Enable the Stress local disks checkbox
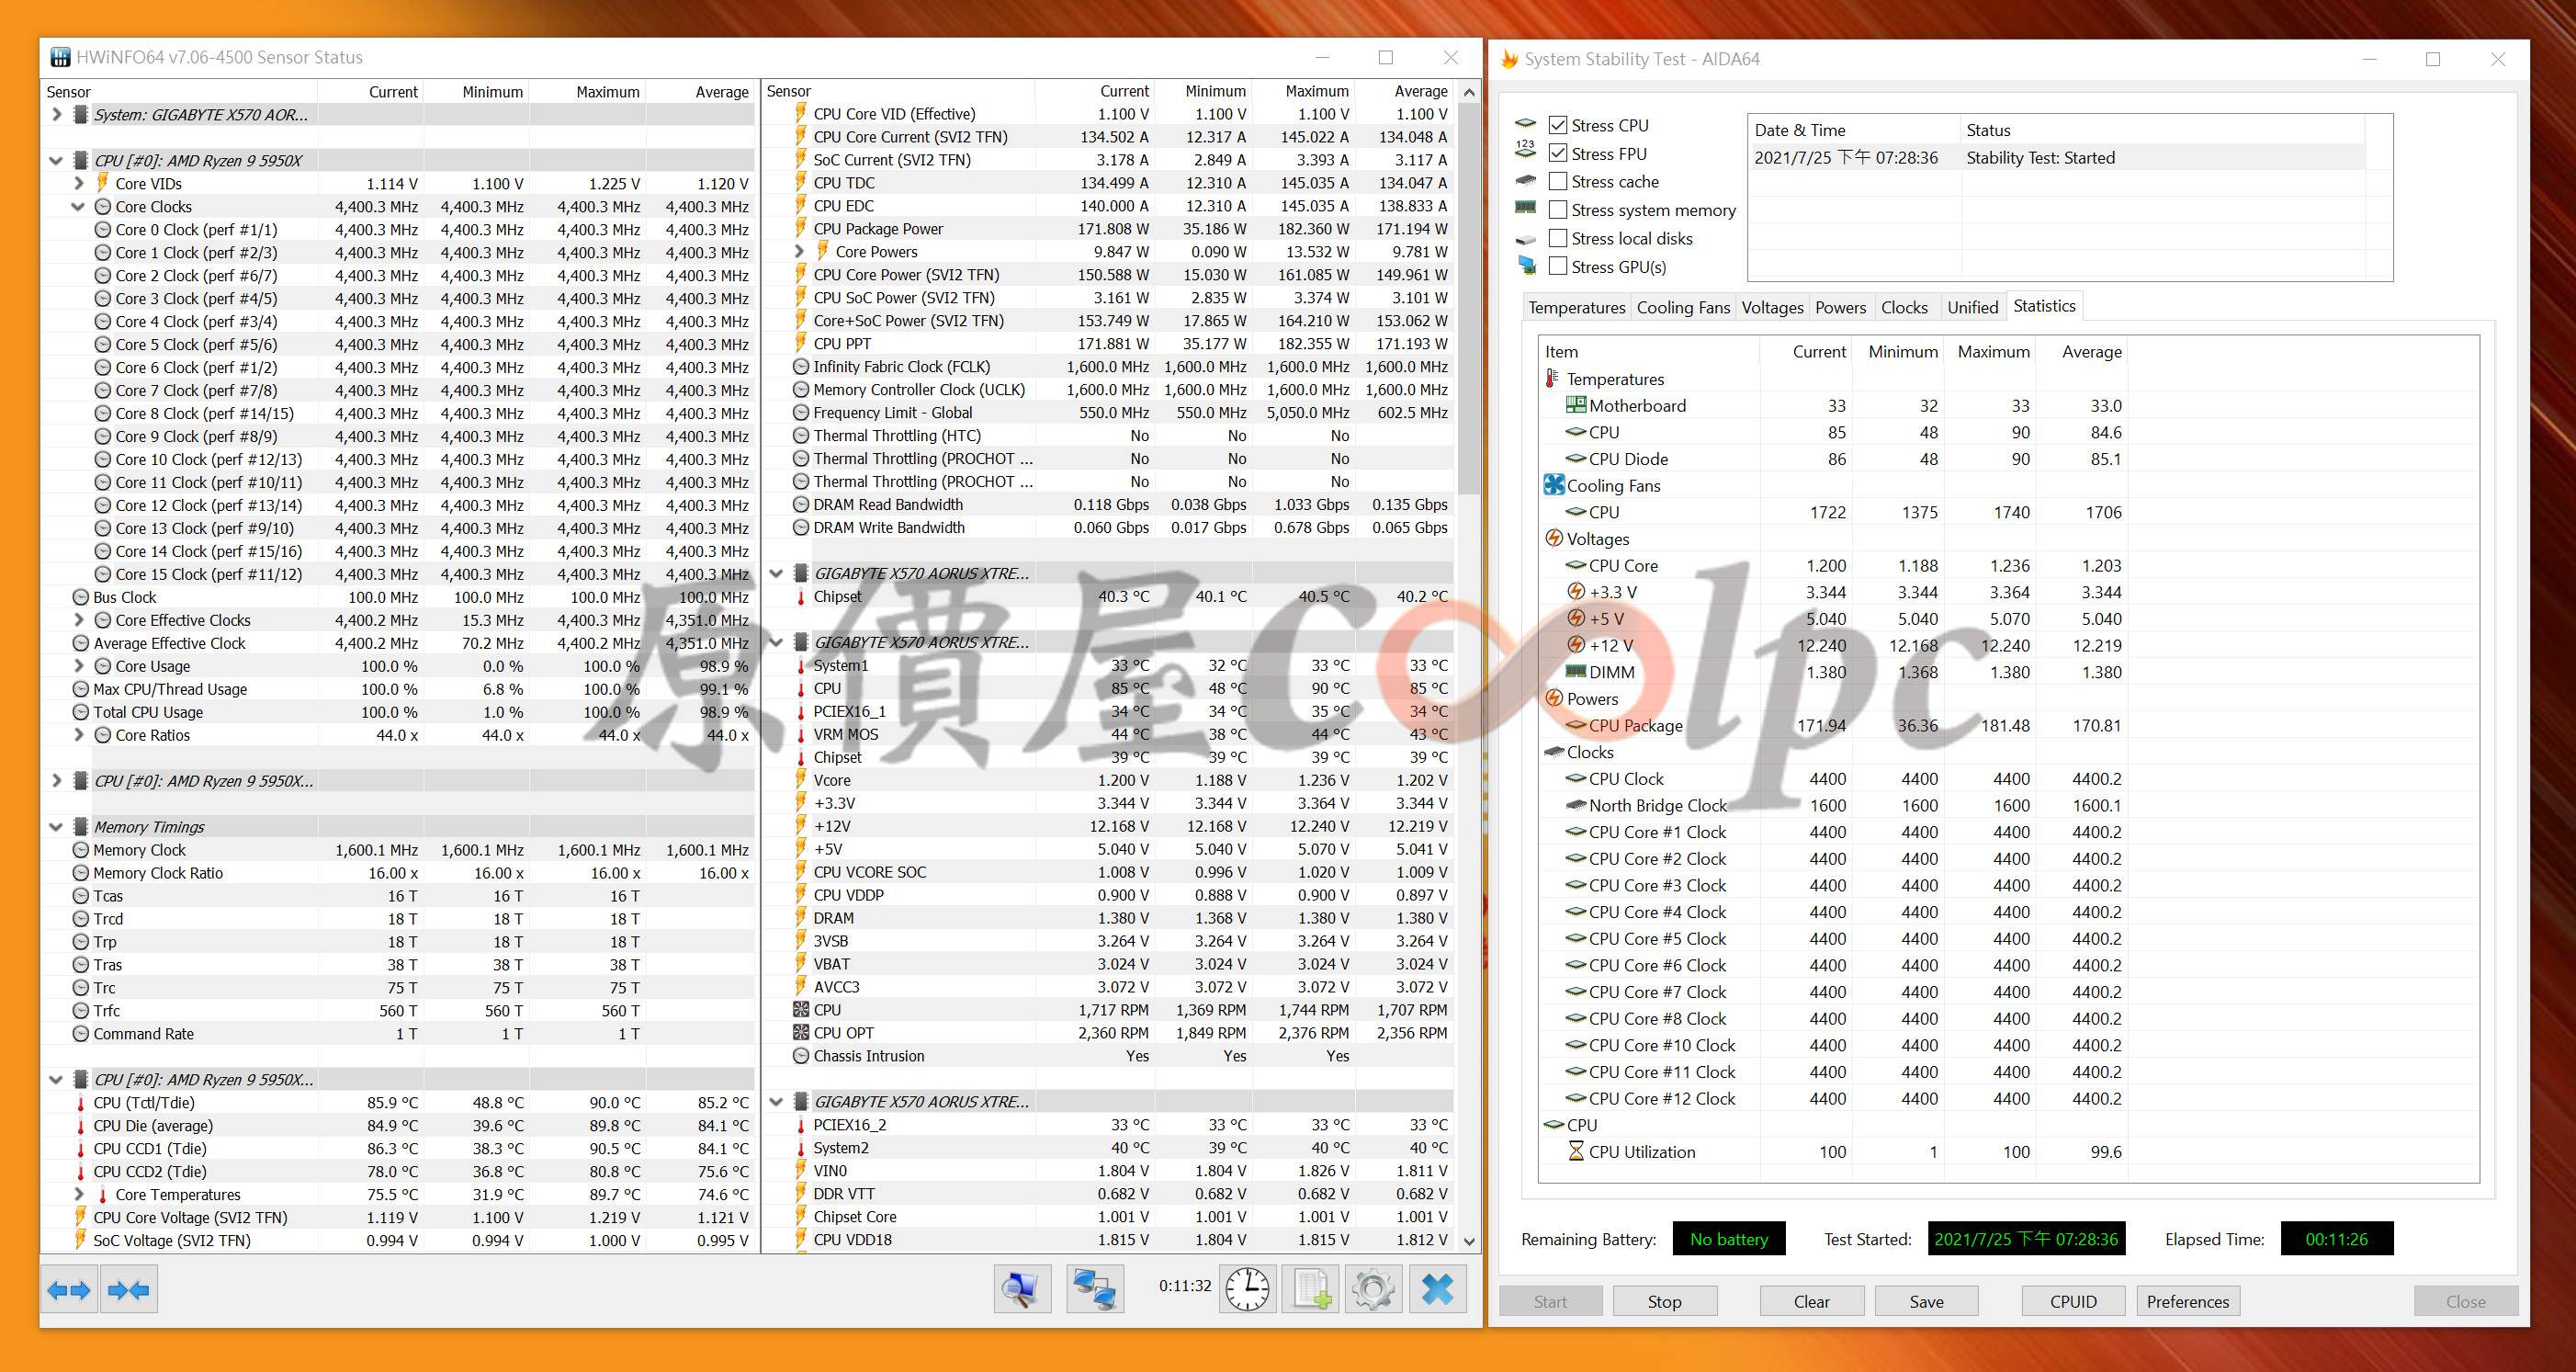This screenshot has width=2576, height=1372. 1557,238
